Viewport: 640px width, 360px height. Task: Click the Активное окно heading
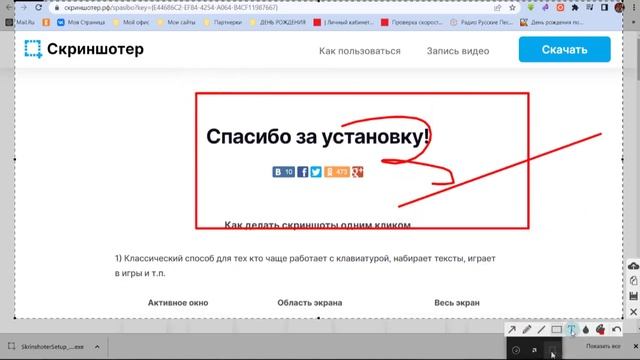click(178, 303)
